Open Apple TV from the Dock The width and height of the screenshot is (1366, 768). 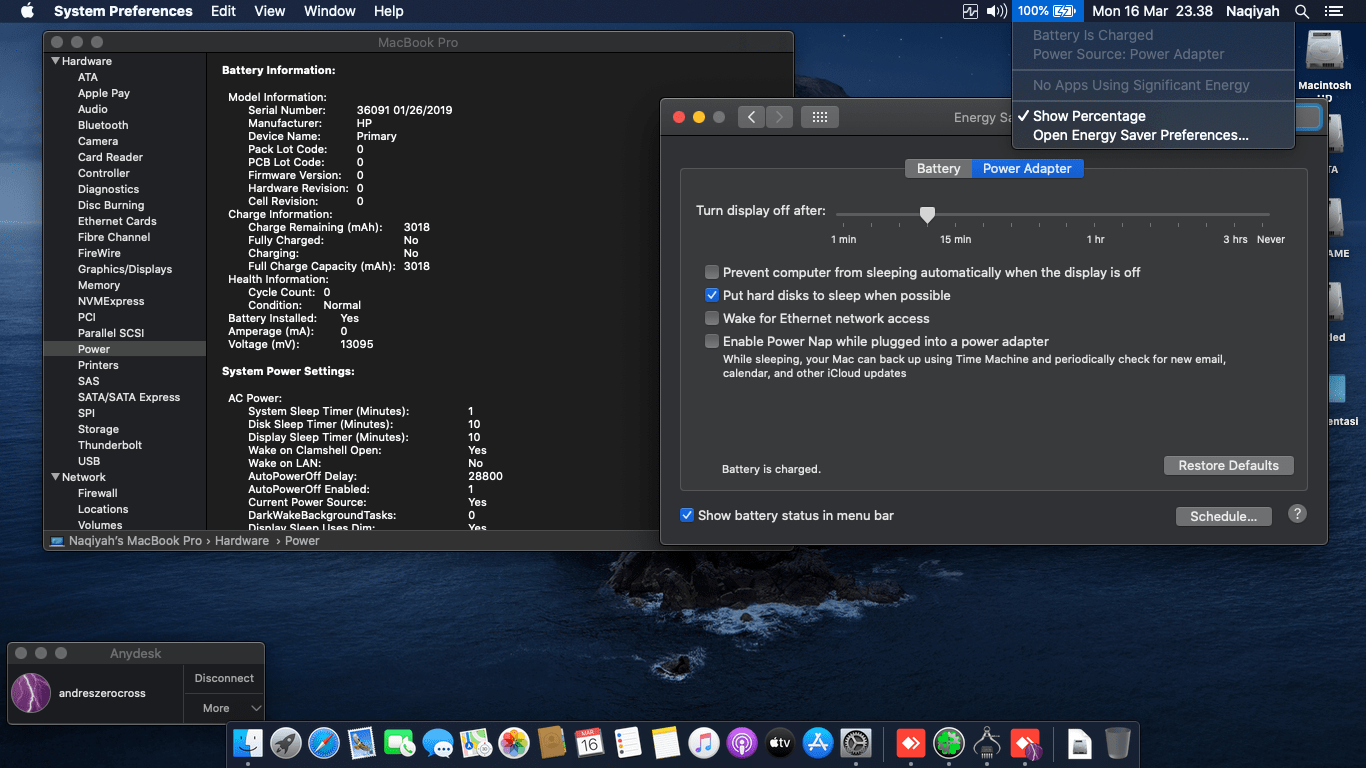point(780,743)
